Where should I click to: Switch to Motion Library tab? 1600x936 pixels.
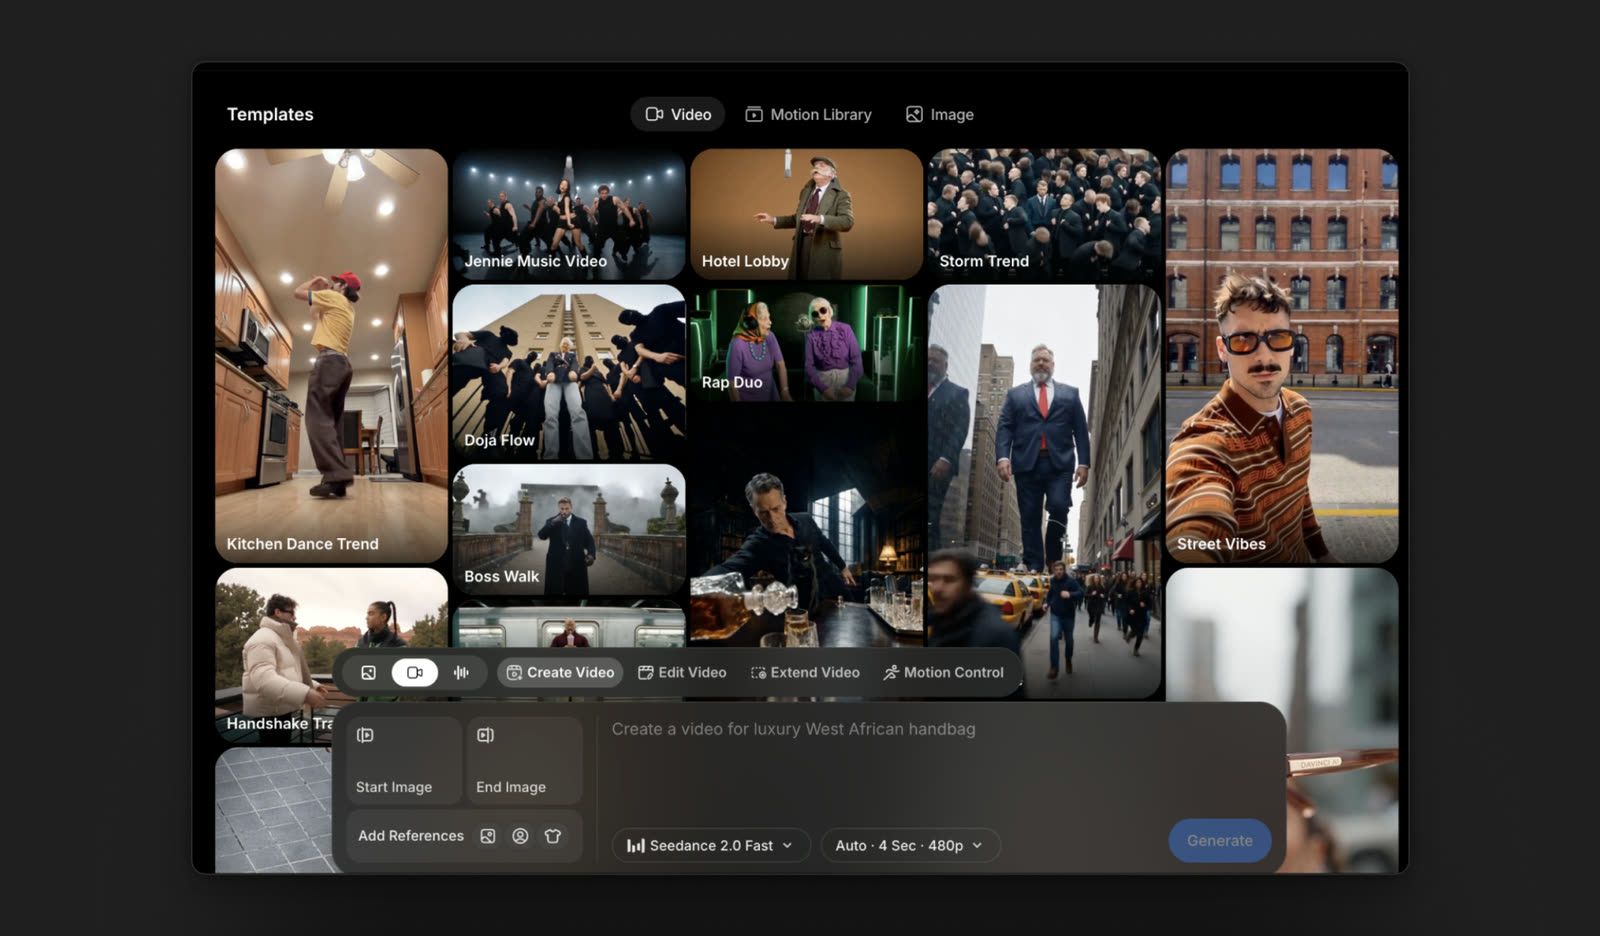tap(808, 114)
